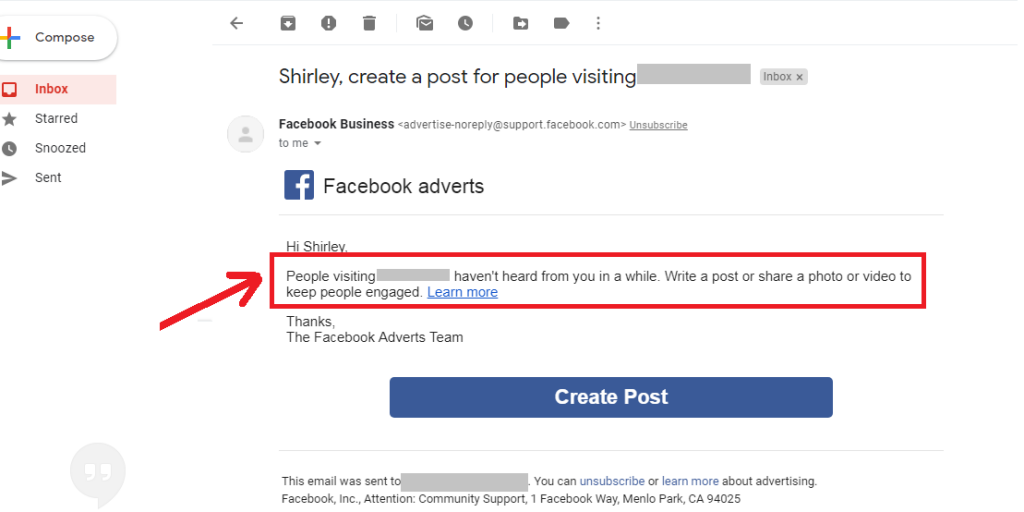Delete the email using the trash icon
The width and height of the screenshot is (1024, 512).
[369, 23]
